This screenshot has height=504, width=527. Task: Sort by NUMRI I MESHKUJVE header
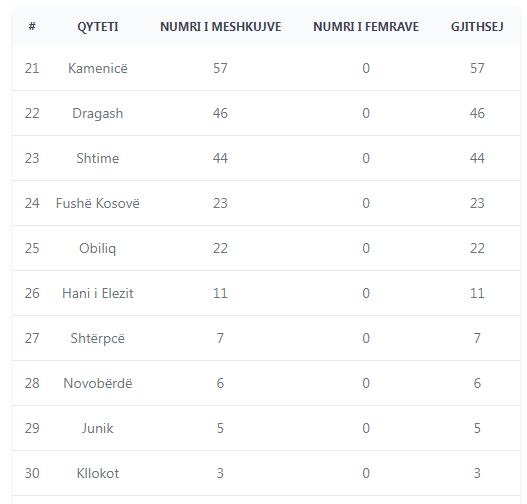point(220,27)
